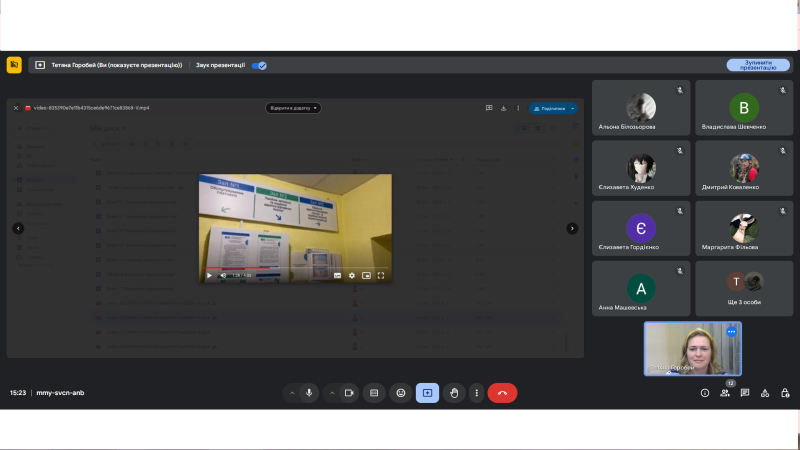
Task: Open the 'Відкрити в додатку' dropdown
Action: [x=293, y=108]
